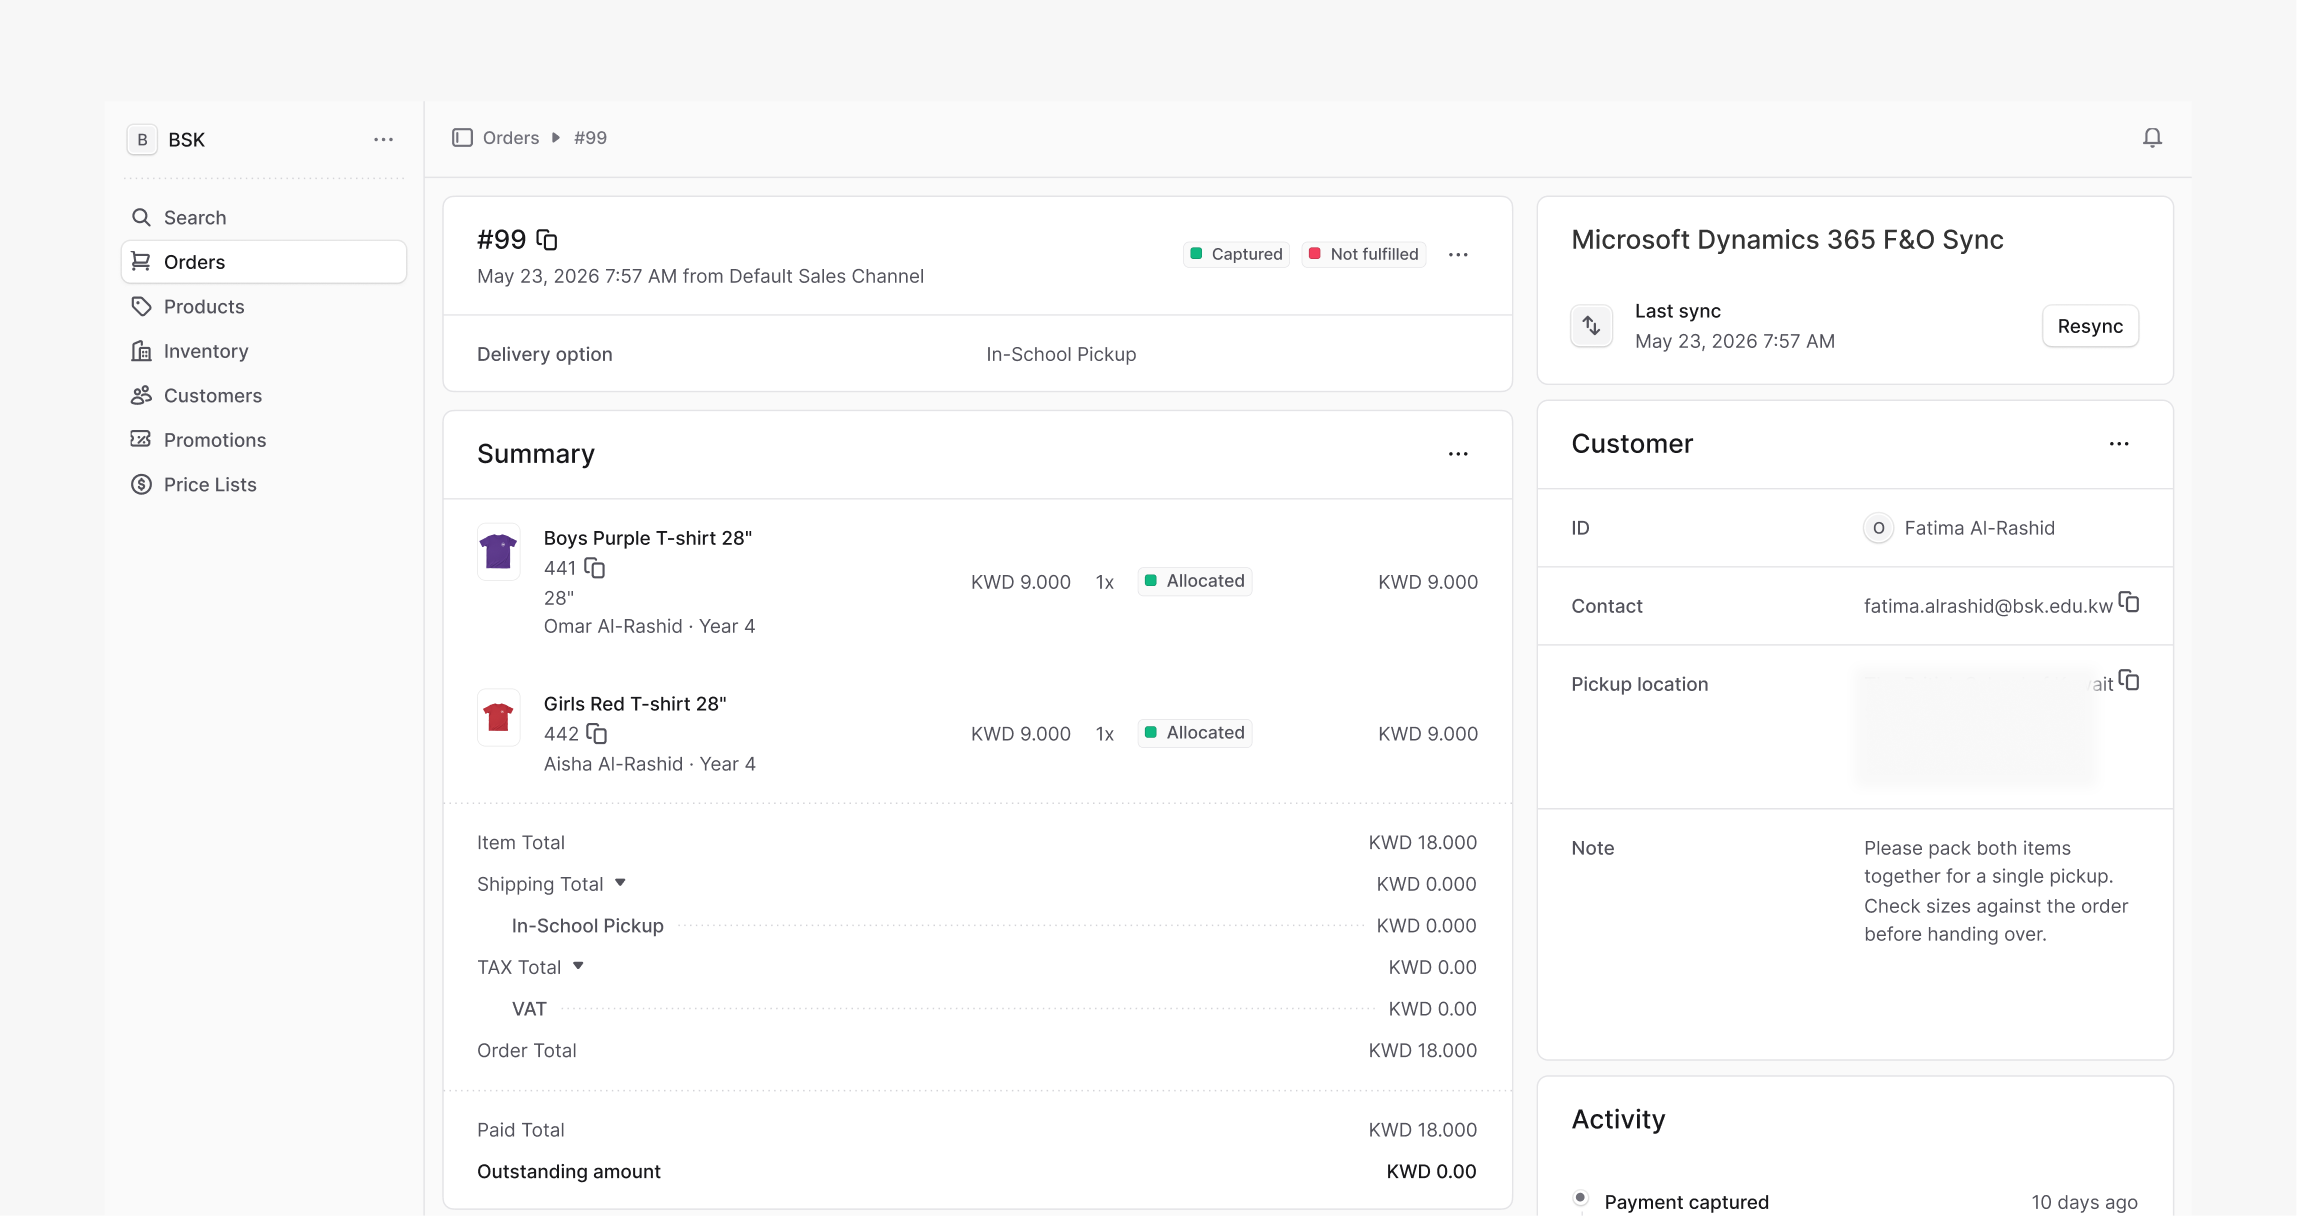Open the notifications bell
Screen dimensions: 2297x1216
click(x=2152, y=138)
